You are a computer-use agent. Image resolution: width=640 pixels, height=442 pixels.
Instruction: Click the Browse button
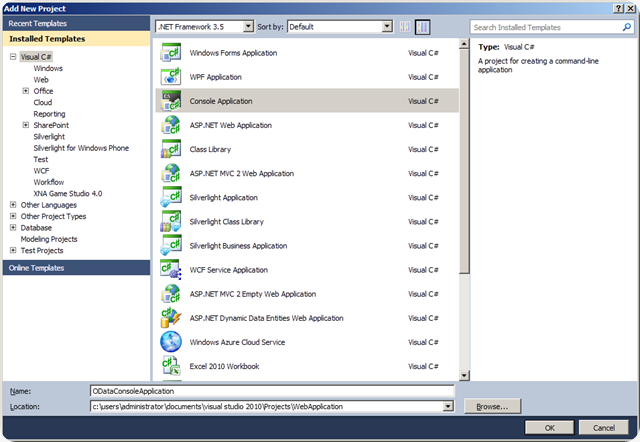pyautogui.click(x=491, y=407)
